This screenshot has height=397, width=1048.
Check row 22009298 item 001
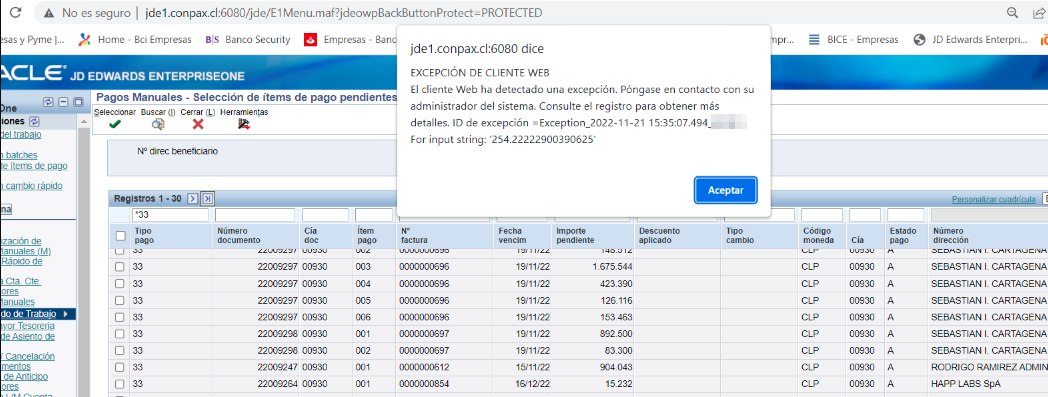(x=120, y=334)
